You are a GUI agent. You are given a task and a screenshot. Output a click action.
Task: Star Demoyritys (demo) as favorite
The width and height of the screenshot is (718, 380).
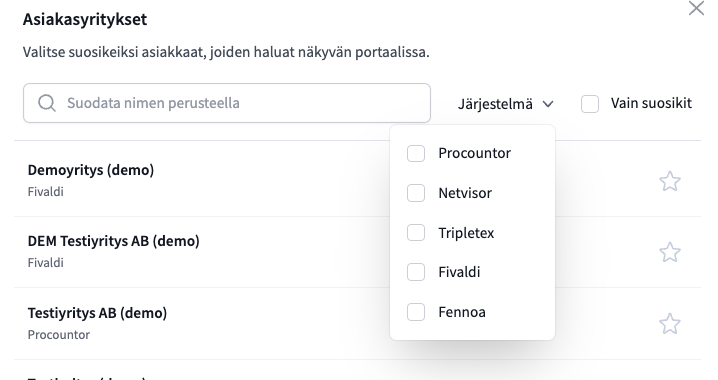pyautogui.click(x=669, y=181)
